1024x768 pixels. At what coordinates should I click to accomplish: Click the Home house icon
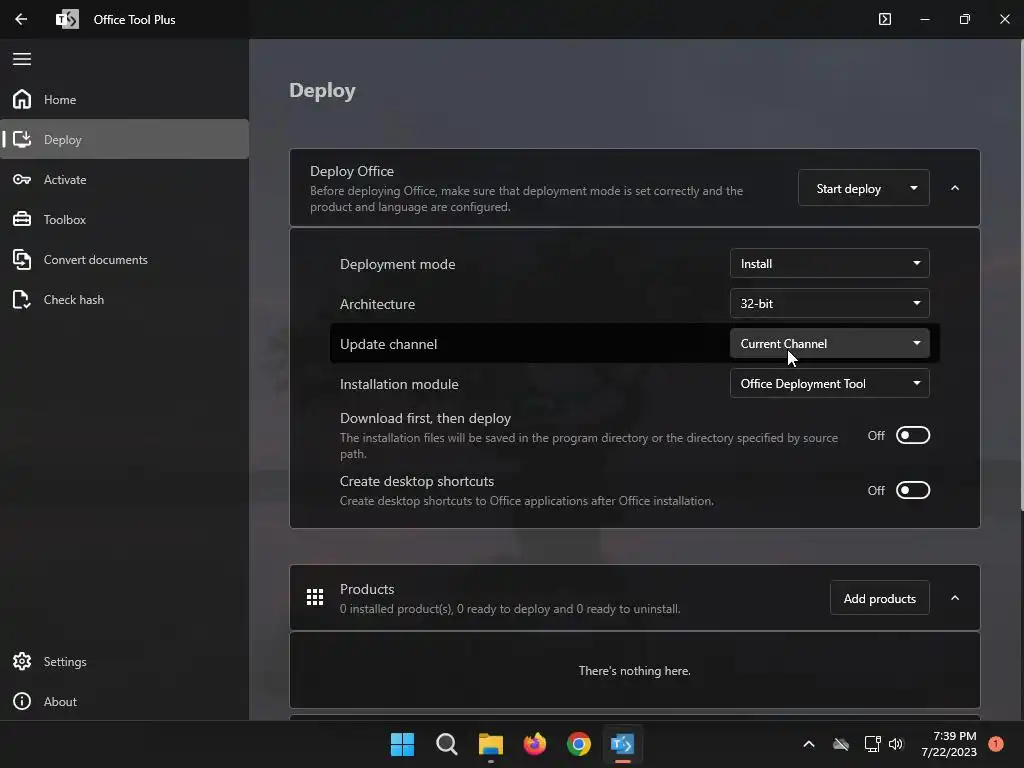click(22, 99)
